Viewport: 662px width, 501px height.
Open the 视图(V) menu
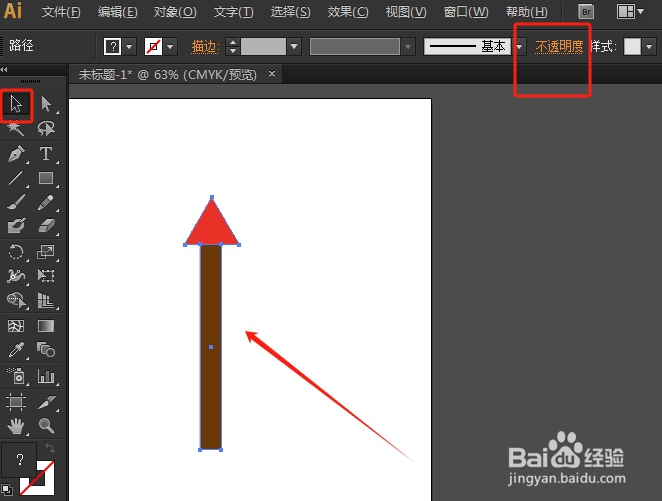point(406,12)
